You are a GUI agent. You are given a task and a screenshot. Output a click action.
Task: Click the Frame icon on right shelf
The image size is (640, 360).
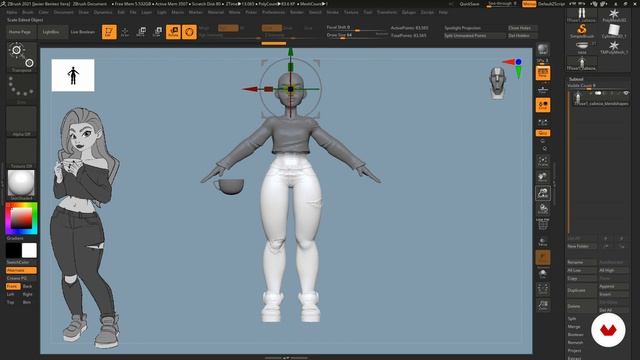pyautogui.click(x=543, y=160)
